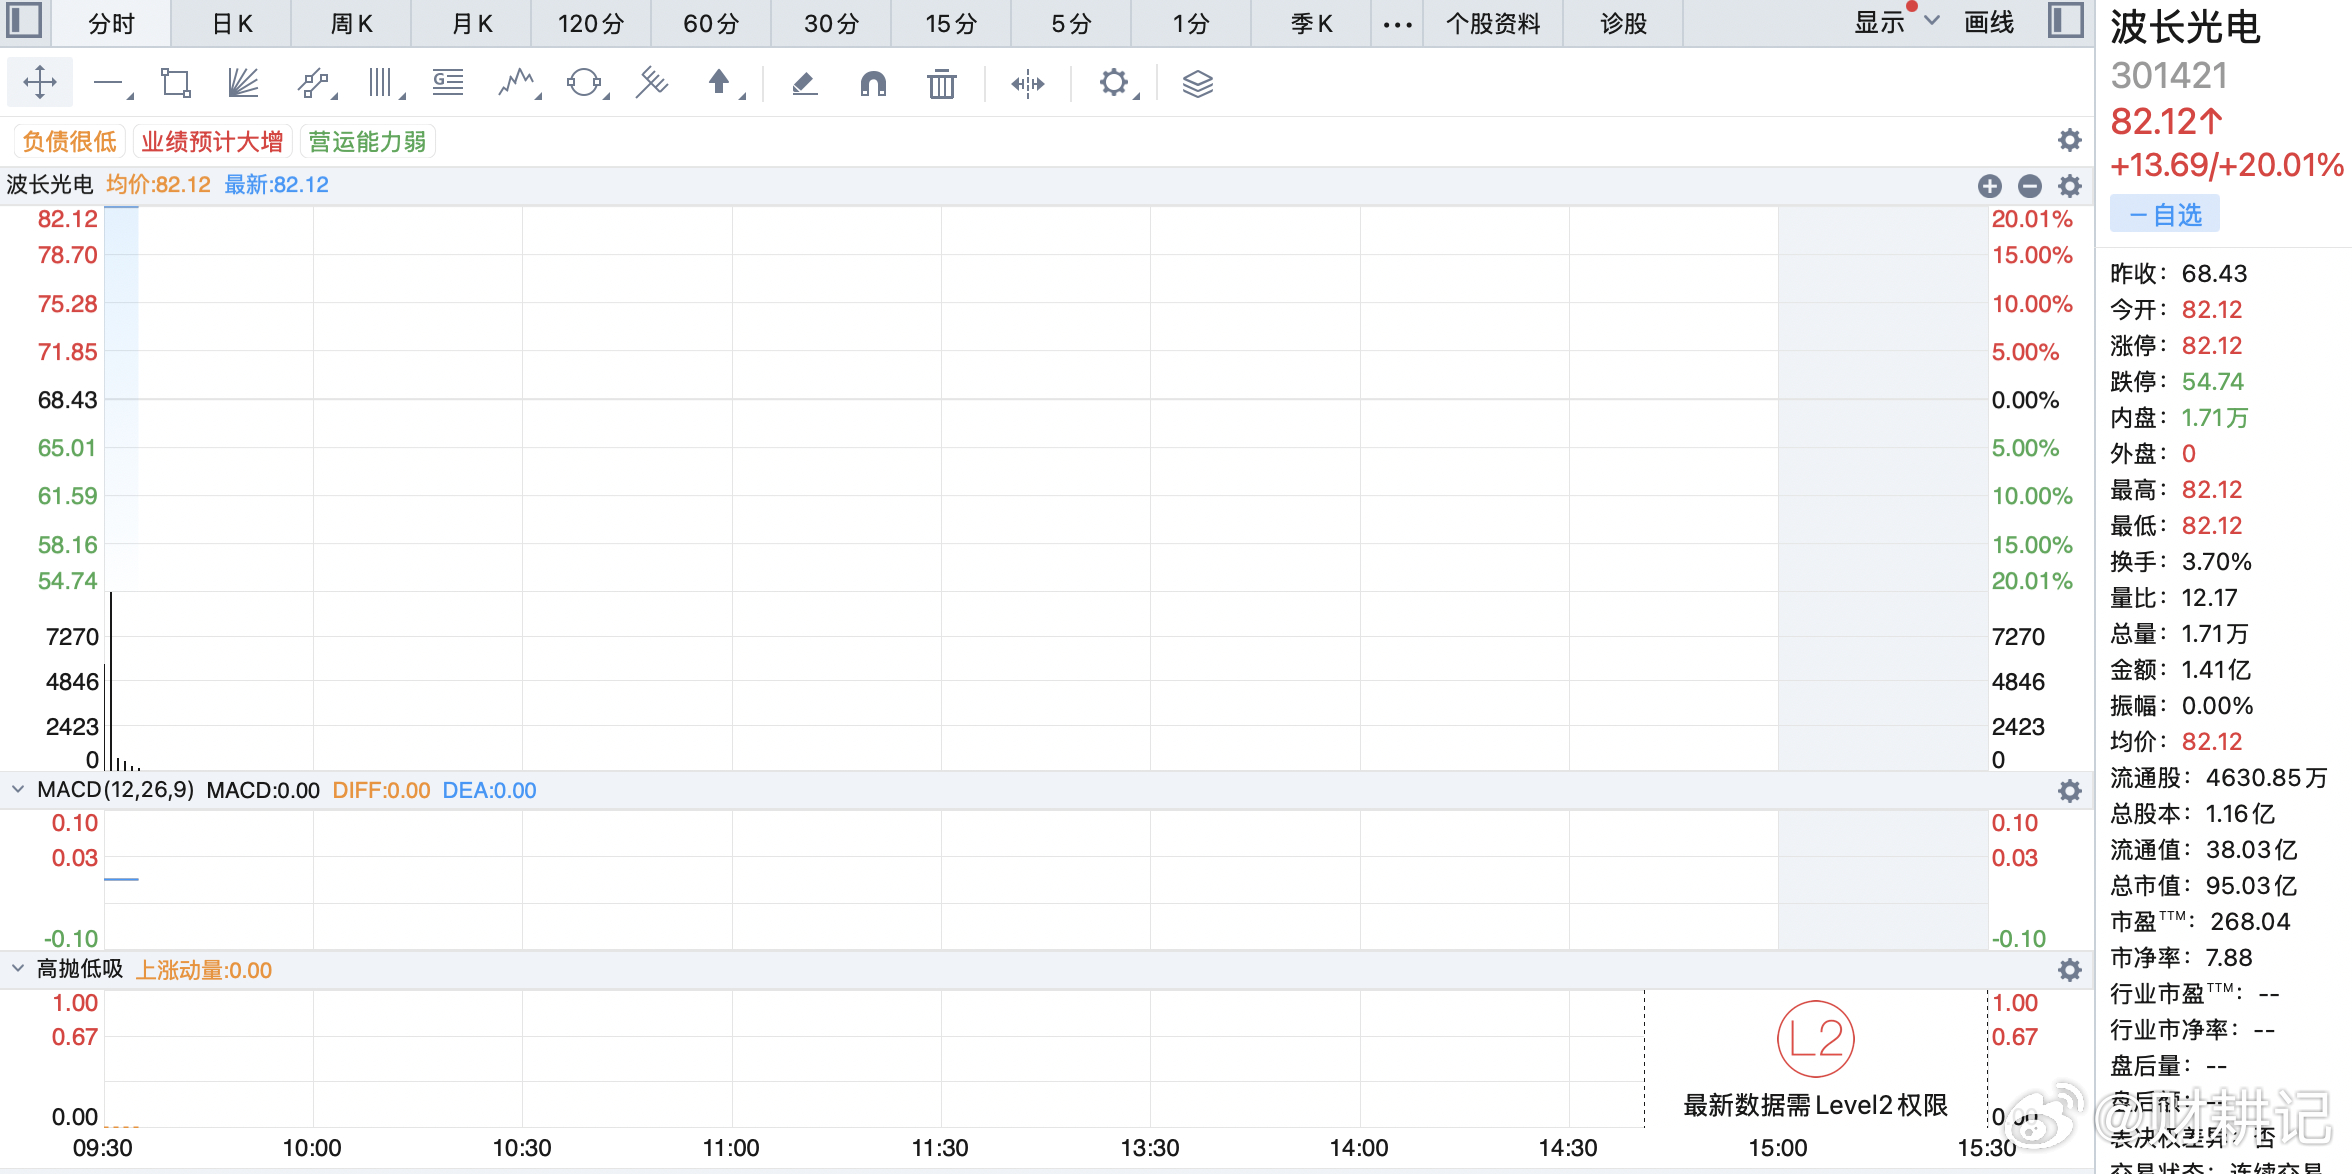This screenshot has height=1174, width=2352.
Task: Zoom out with the minus icon
Action: 2030,185
